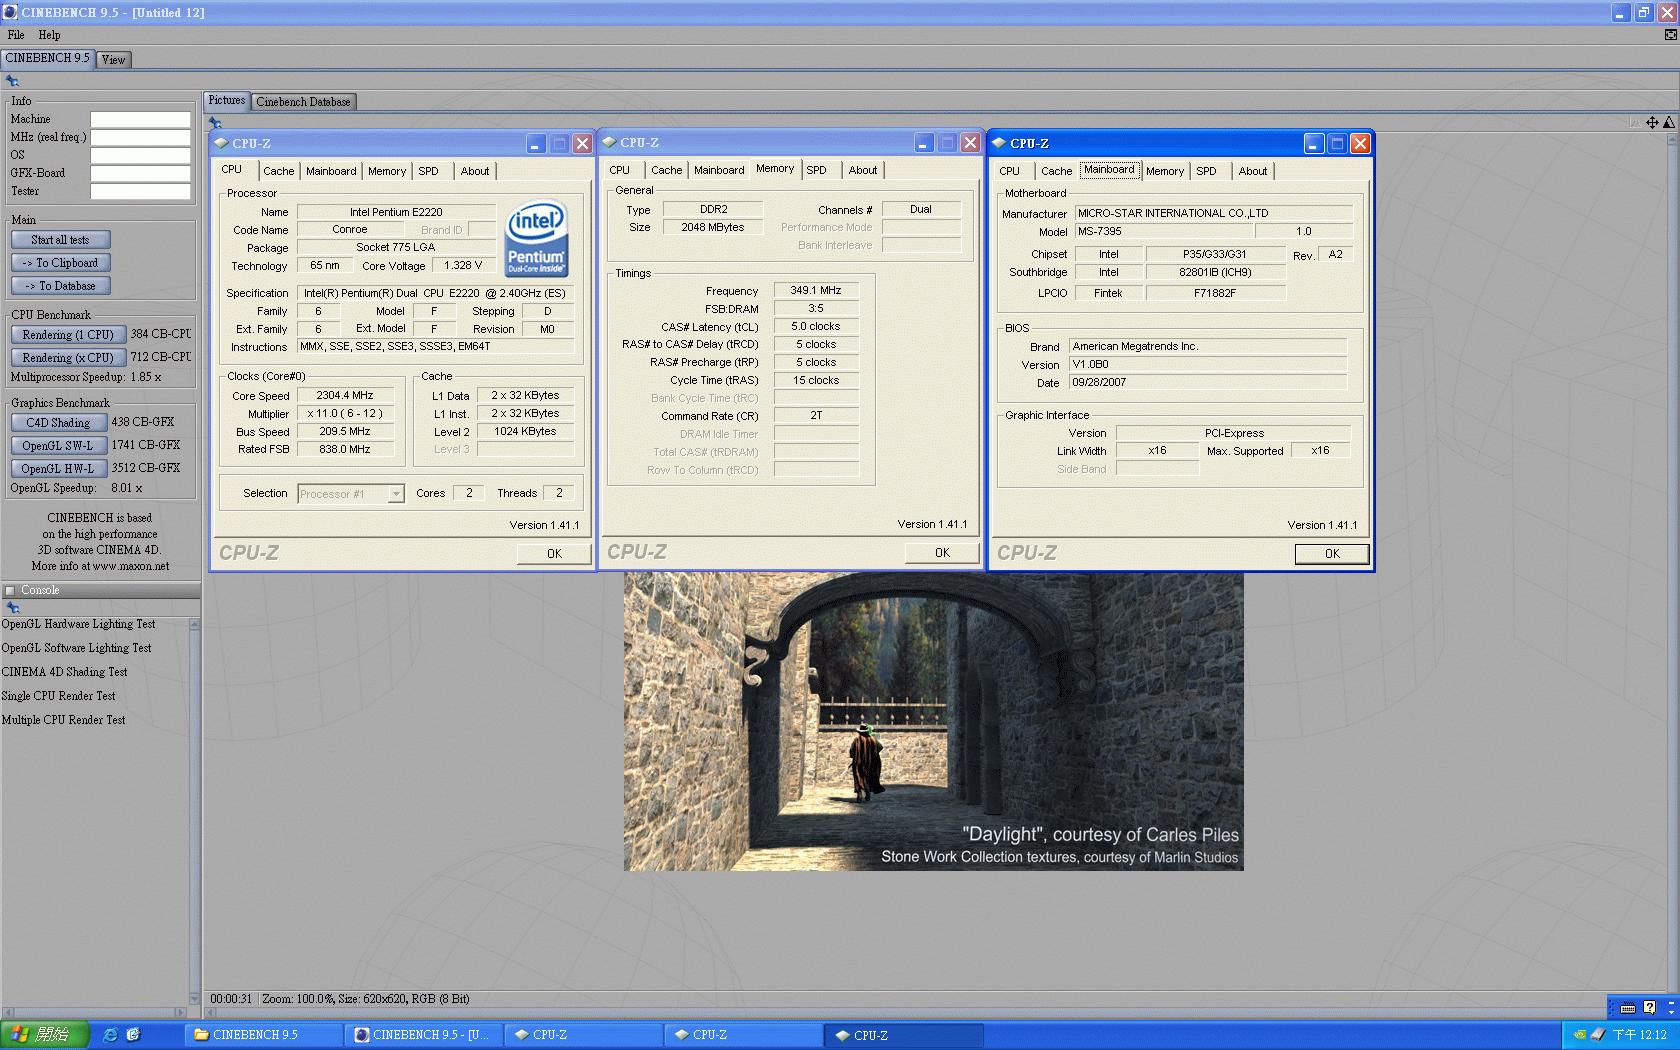Open Memory tab in Mainboard CPU-Z window
This screenshot has height=1050, width=1680.
tap(1165, 171)
